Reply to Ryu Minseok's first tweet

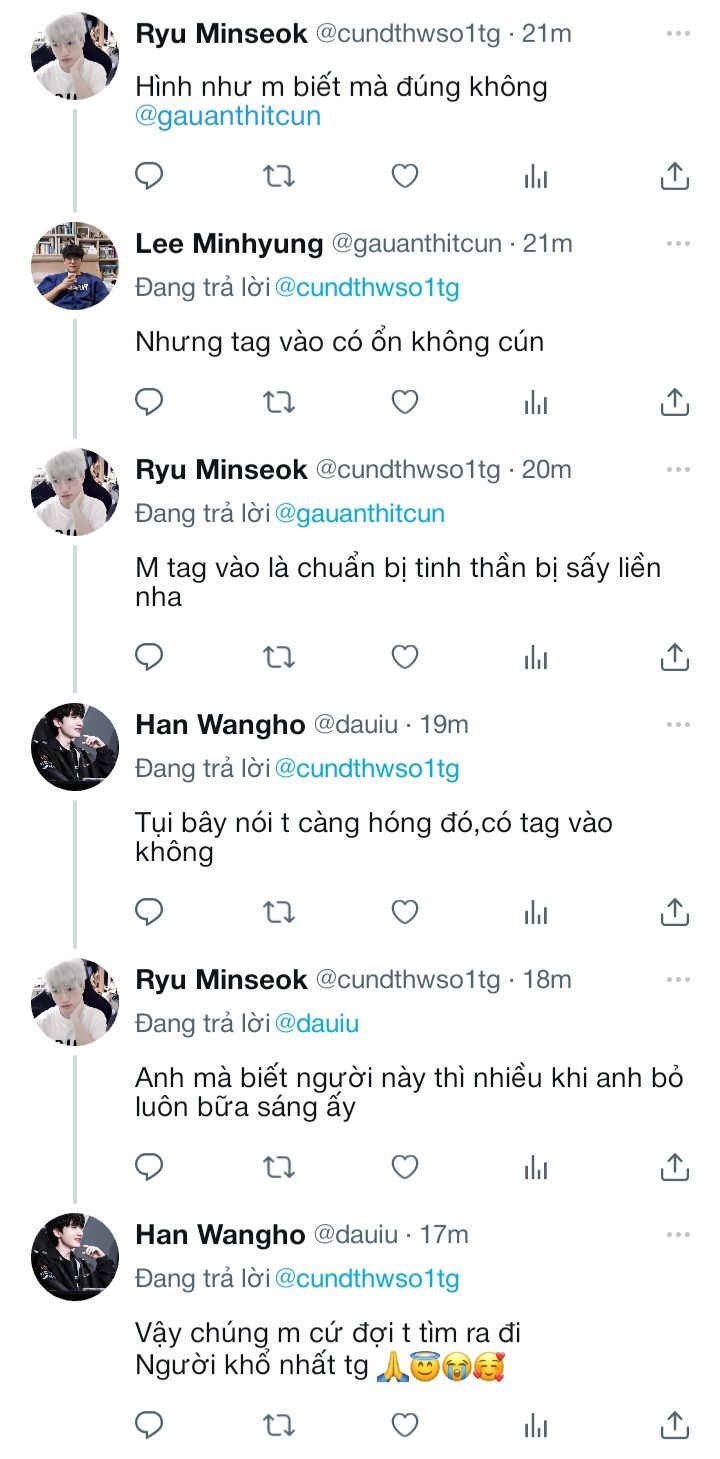coord(149,177)
